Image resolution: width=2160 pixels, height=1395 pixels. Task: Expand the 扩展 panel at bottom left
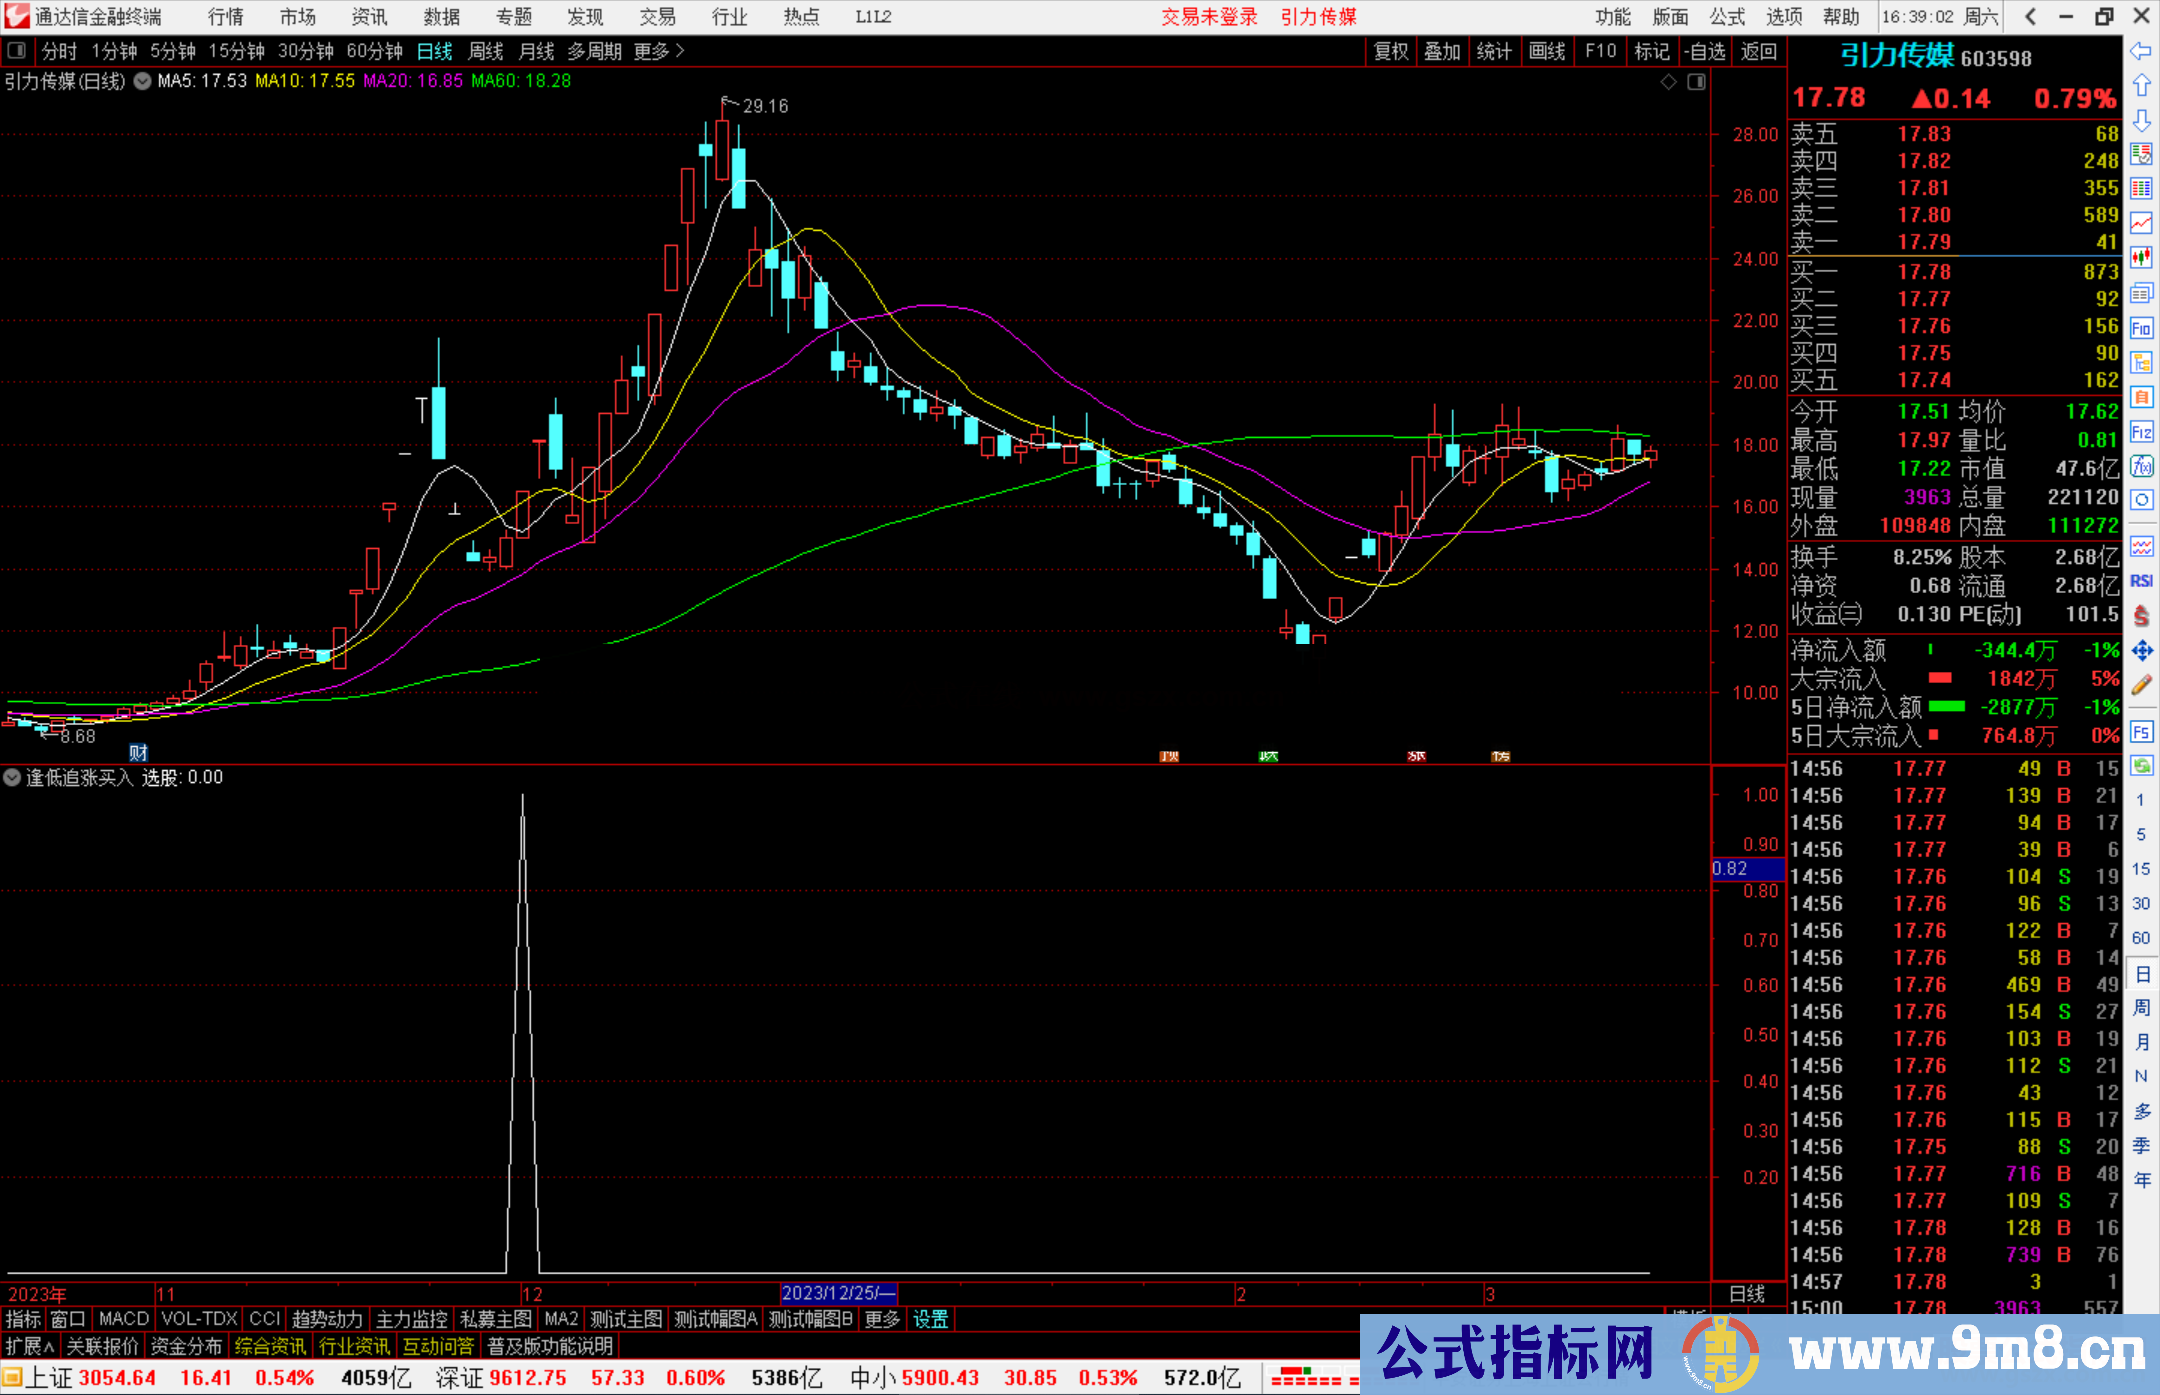(x=29, y=1346)
